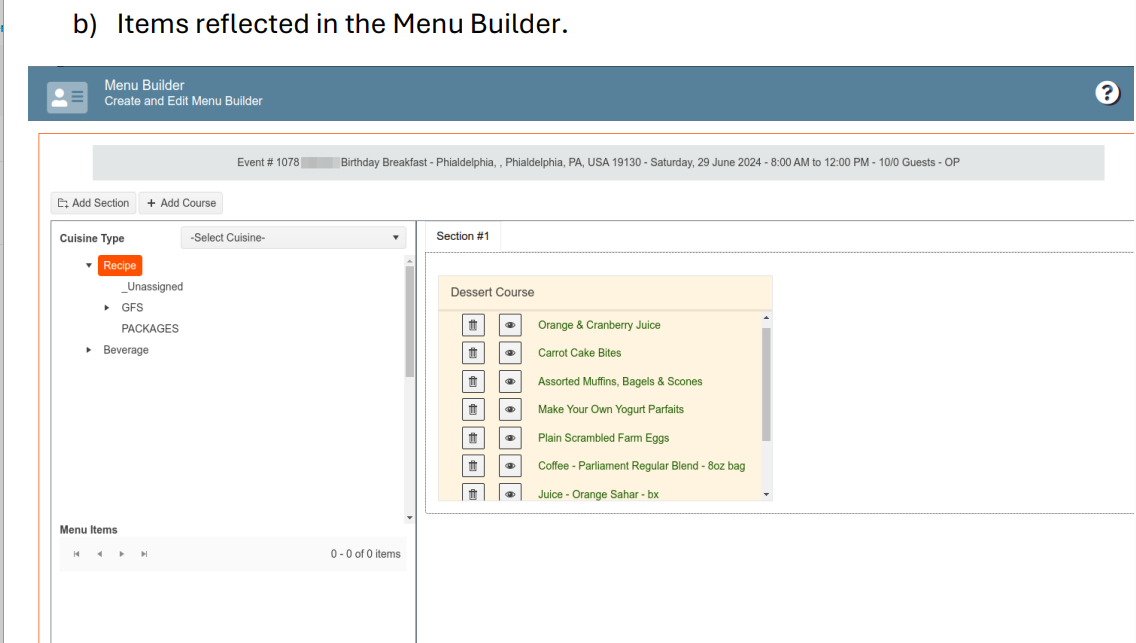Click the Dessert Course list scrollbar down arrow
The width and height of the screenshot is (1136, 643).
[x=767, y=494]
